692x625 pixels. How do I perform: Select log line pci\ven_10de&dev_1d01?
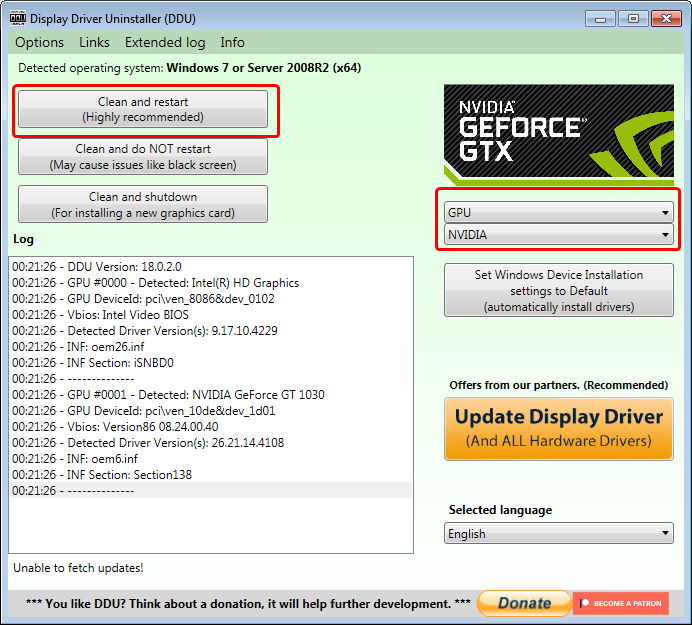click(210, 410)
